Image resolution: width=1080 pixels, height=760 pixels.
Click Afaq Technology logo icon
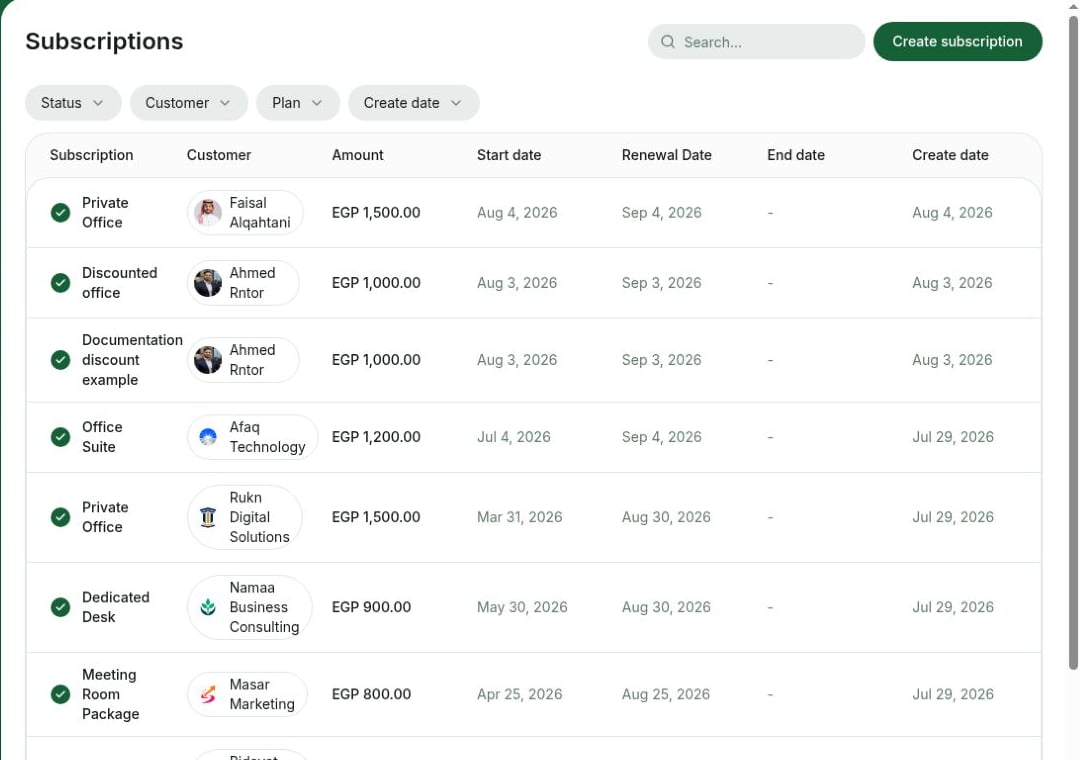pyautogui.click(x=208, y=437)
